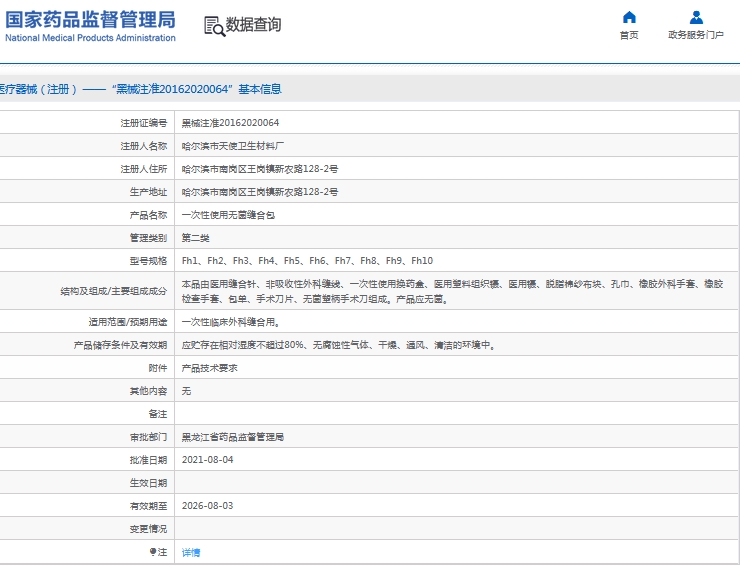Click the 附件 row label
The width and height of the screenshot is (740, 570).
158,368
